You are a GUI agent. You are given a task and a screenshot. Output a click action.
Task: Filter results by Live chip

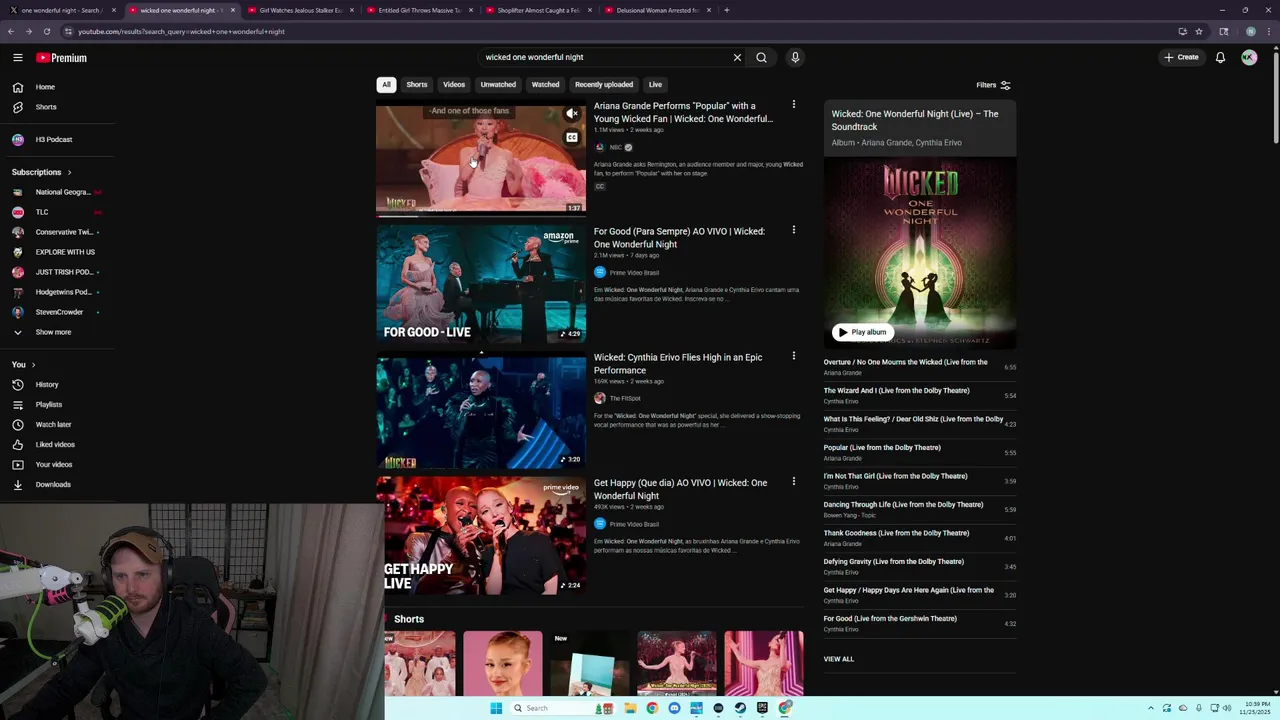pyautogui.click(x=655, y=85)
